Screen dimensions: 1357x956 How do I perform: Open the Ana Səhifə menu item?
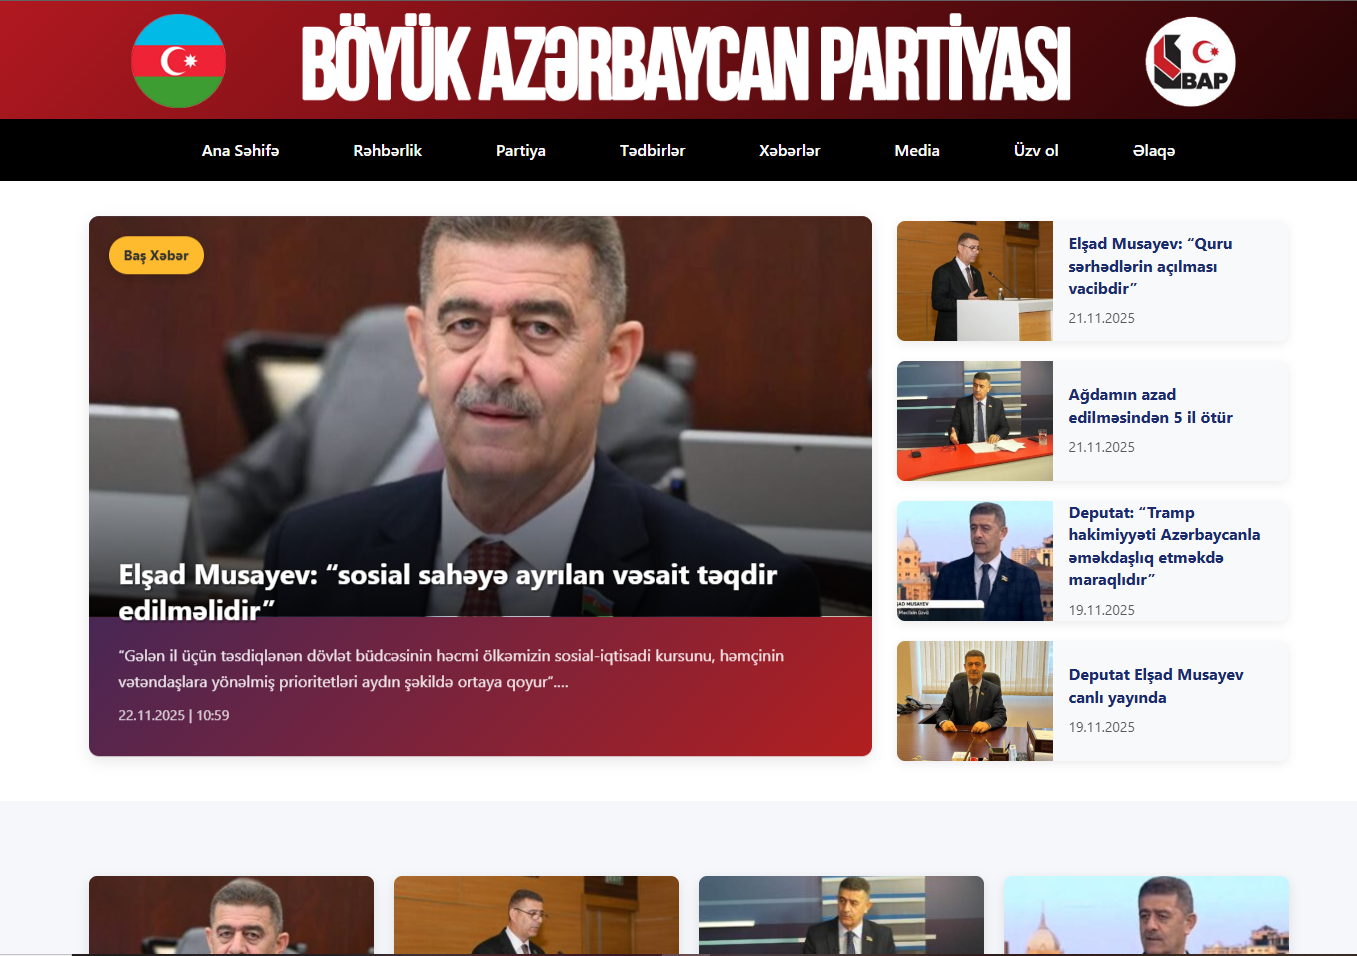240,151
